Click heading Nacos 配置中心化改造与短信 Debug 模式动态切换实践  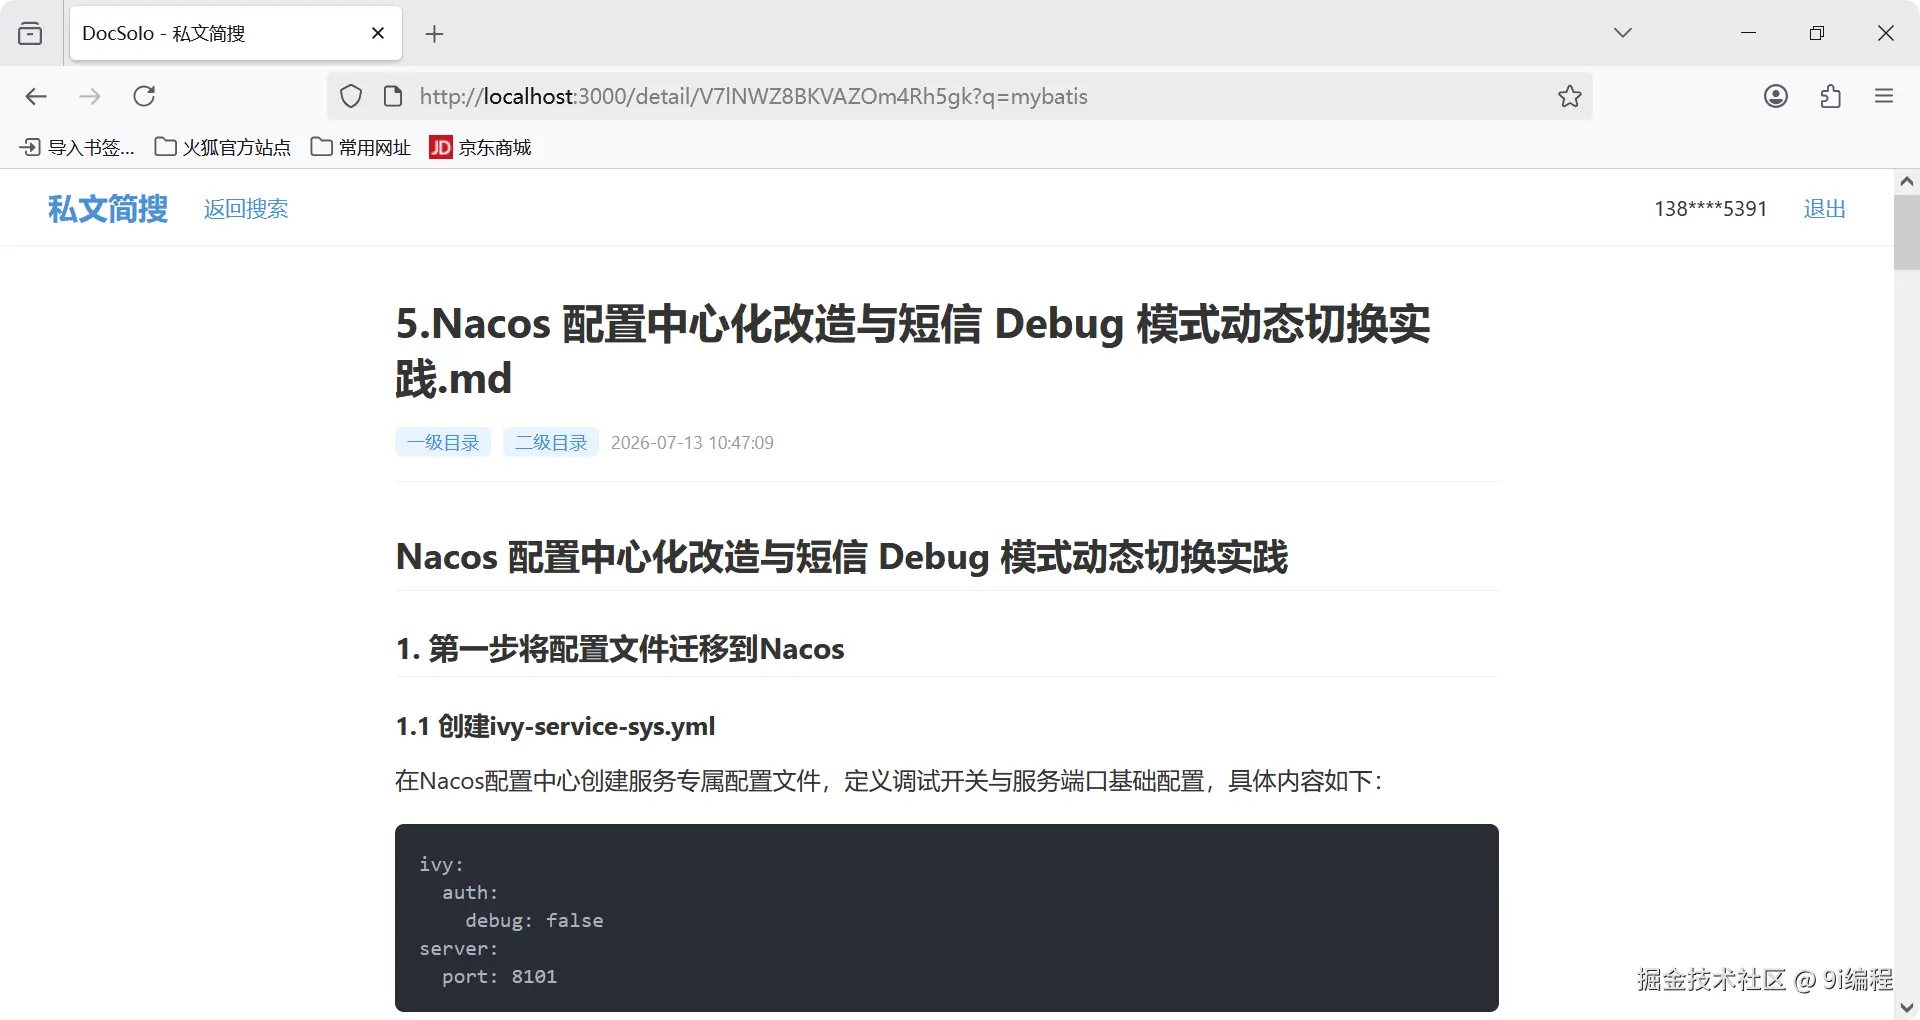842,557
